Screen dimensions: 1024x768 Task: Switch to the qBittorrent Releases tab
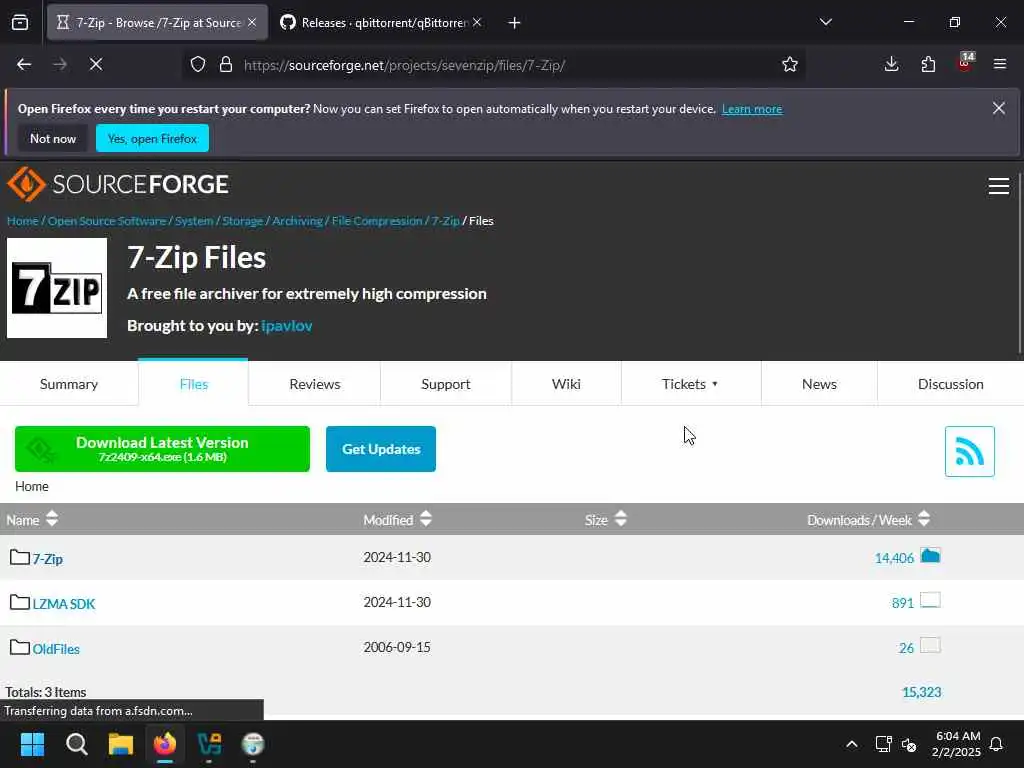point(381,23)
